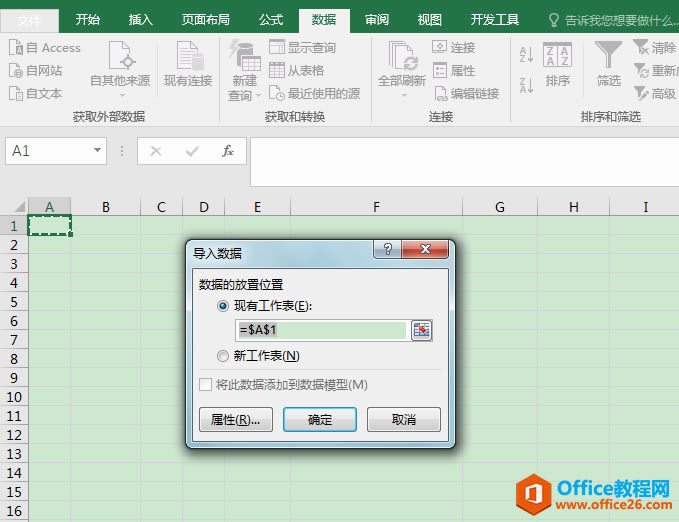Select cell A1
Image resolution: width=679 pixels, height=522 pixels.
(49, 226)
